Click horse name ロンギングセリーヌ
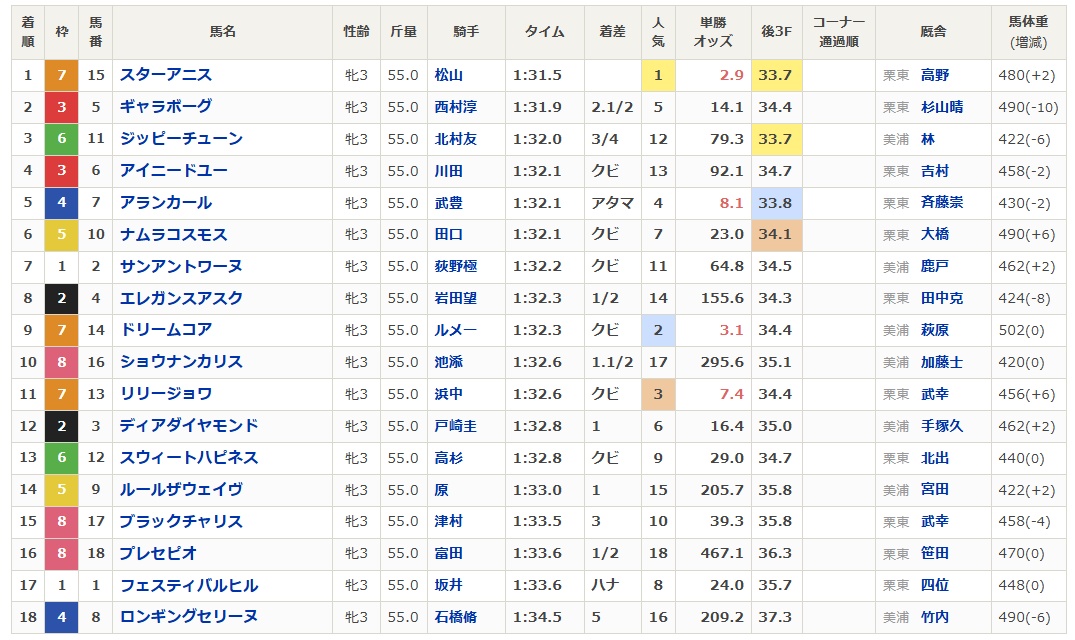Screen dimensions: 1075x640 pyautogui.click(x=188, y=617)
